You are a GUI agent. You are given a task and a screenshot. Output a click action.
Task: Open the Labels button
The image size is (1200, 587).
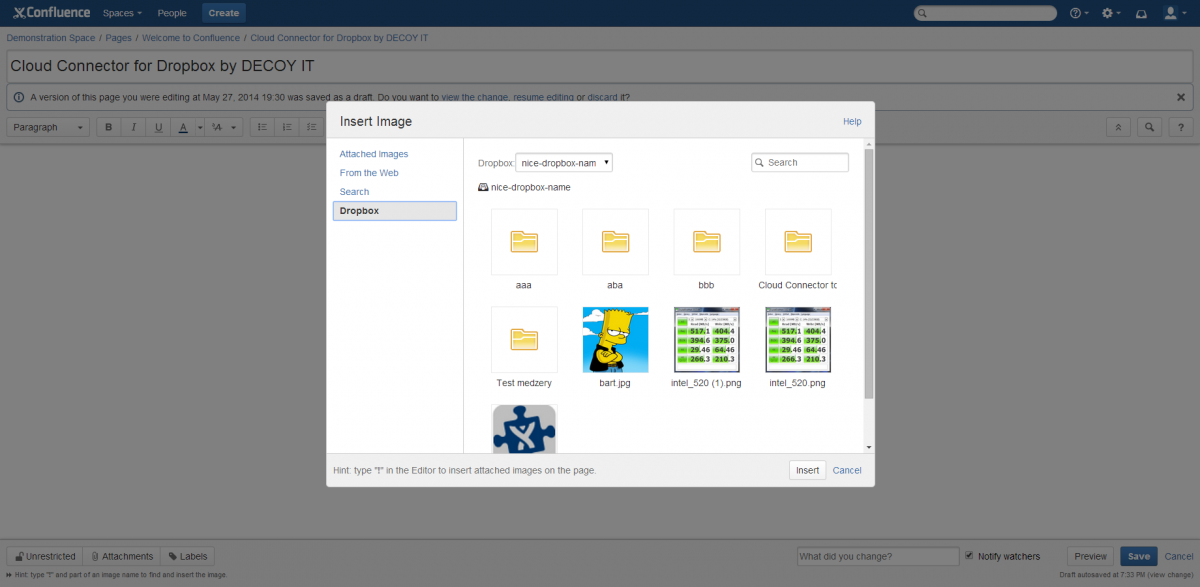pos(187,556)
